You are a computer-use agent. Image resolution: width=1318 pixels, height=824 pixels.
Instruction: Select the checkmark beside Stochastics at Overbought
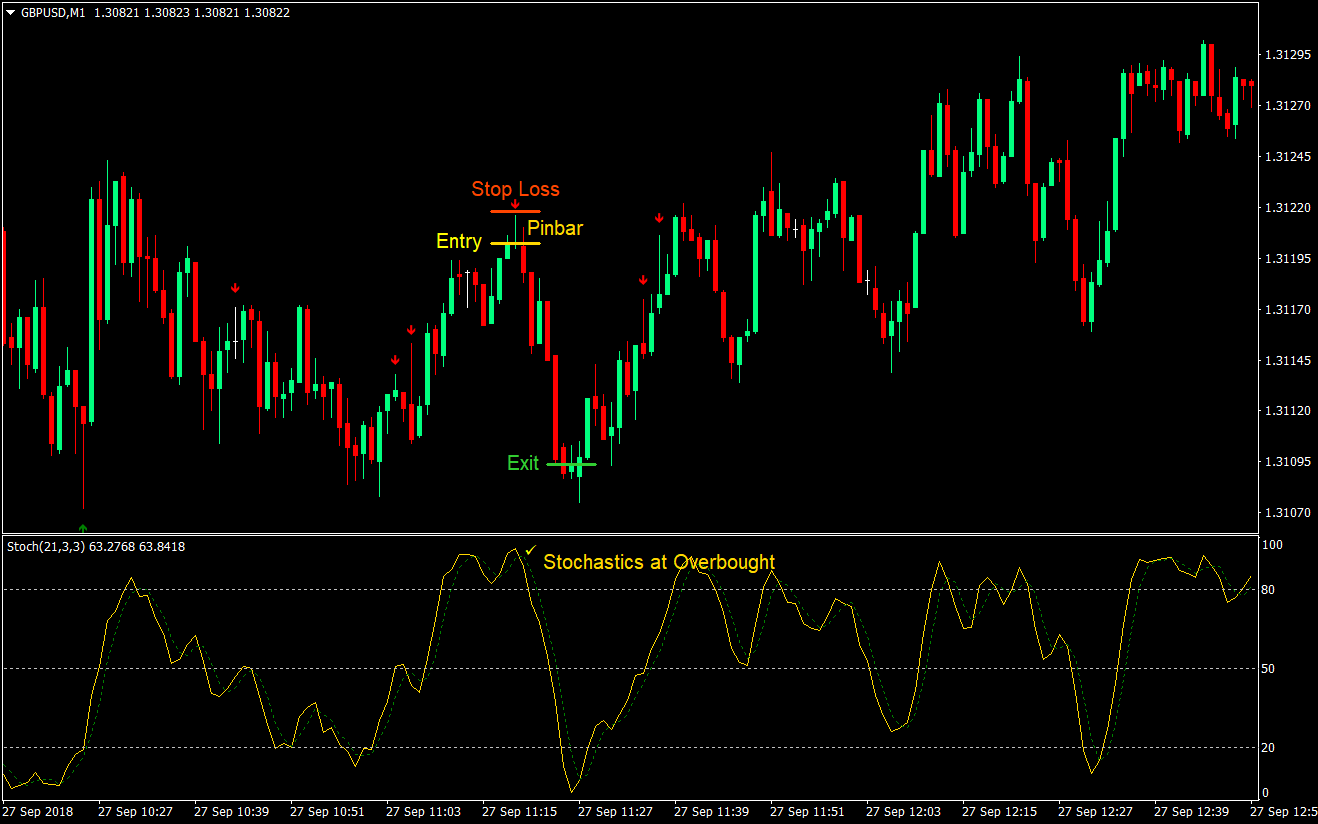pos(530,550)
